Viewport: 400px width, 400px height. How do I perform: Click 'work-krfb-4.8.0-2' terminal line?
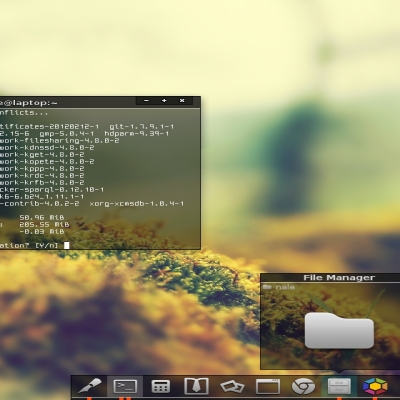[x=42, y=183]
